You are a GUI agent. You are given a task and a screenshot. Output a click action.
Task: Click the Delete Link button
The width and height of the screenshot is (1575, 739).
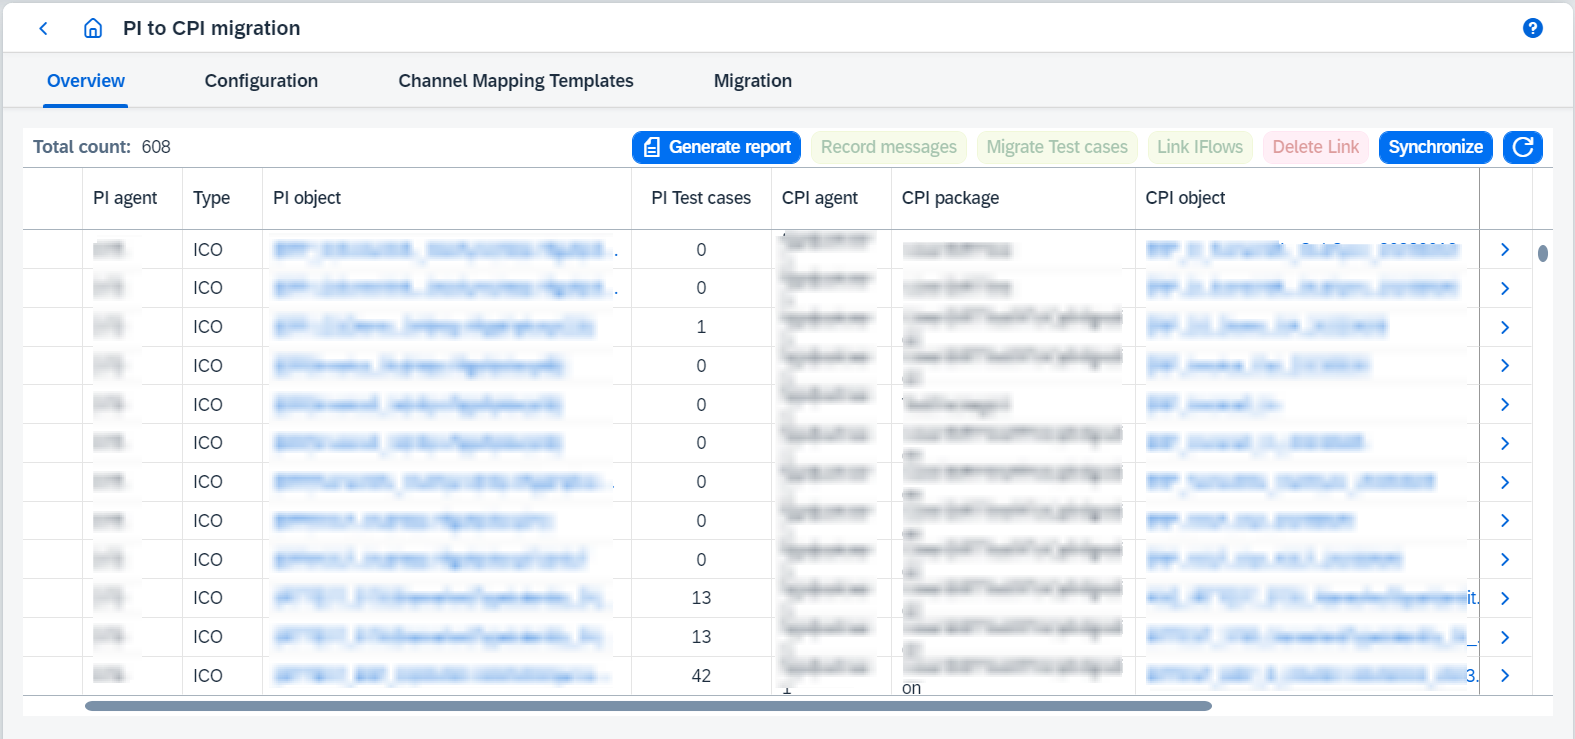[1316, 147]
